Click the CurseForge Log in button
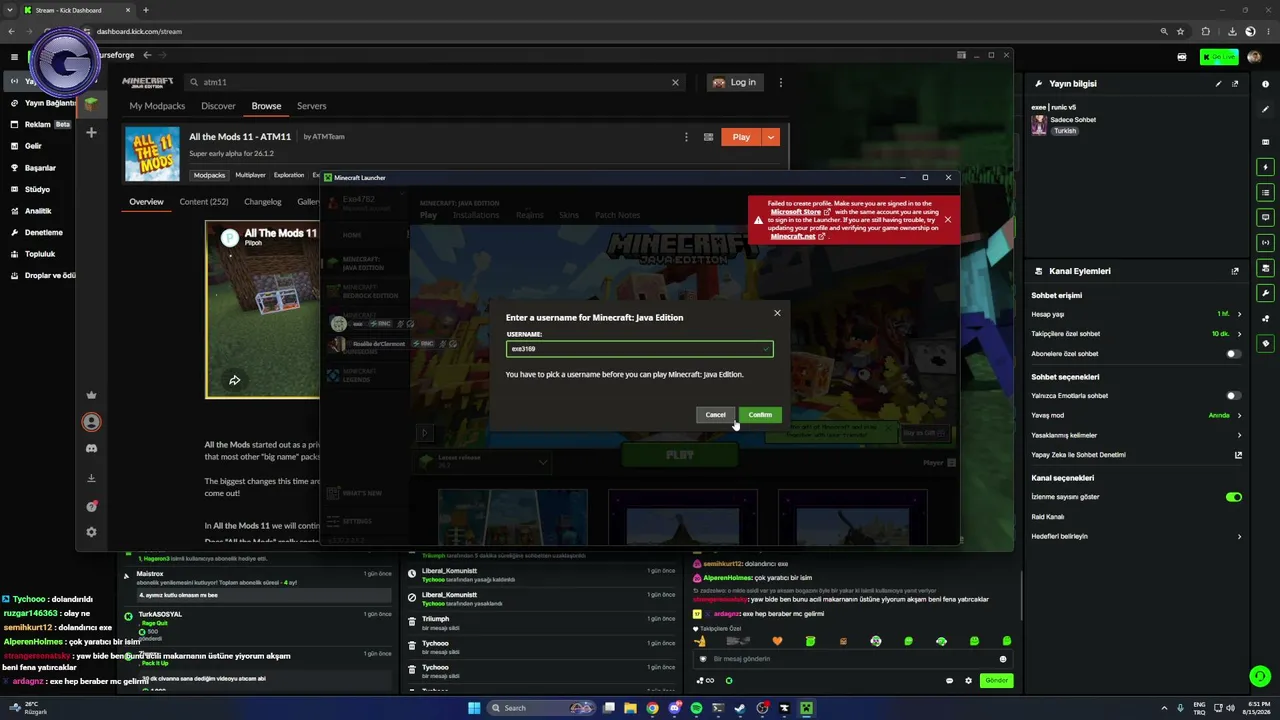 734,82
